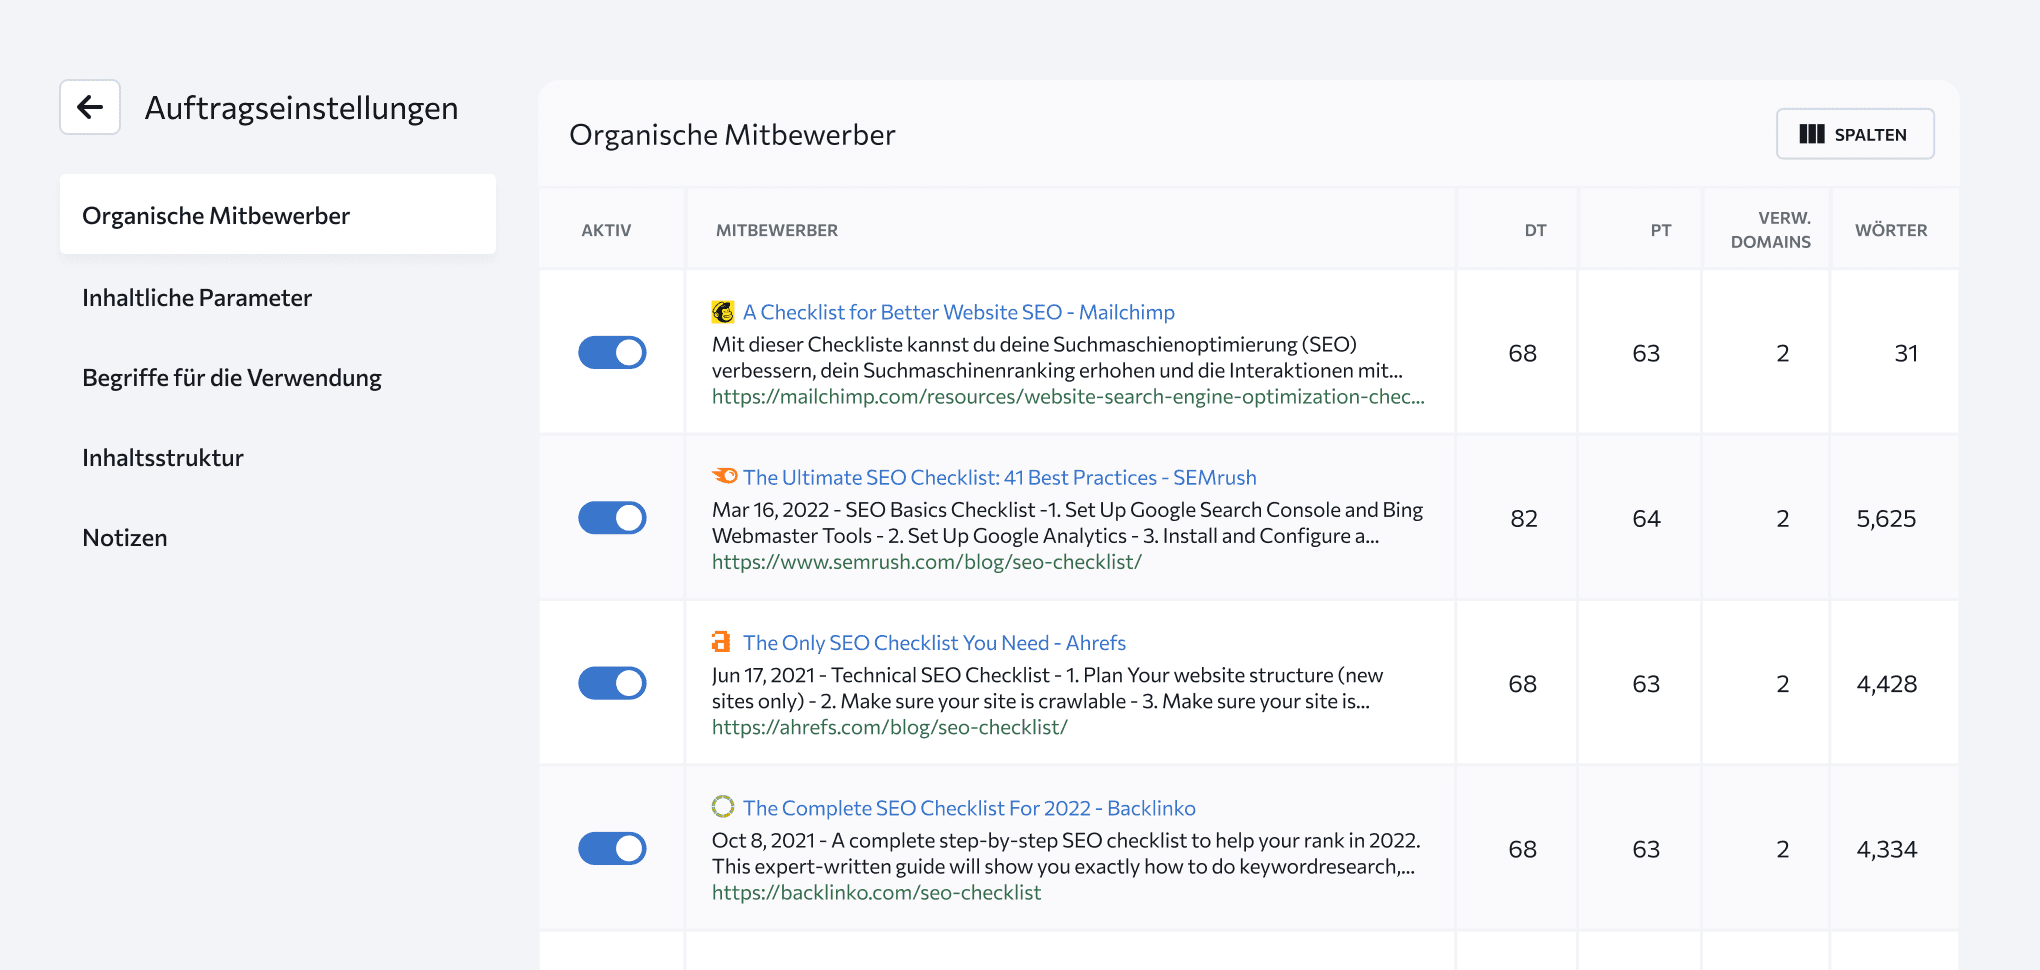The width and height of the screenshot is (2040, 970).
Task: Deactivate the Ahrefs competitor toggle
Action: [611, 683]
